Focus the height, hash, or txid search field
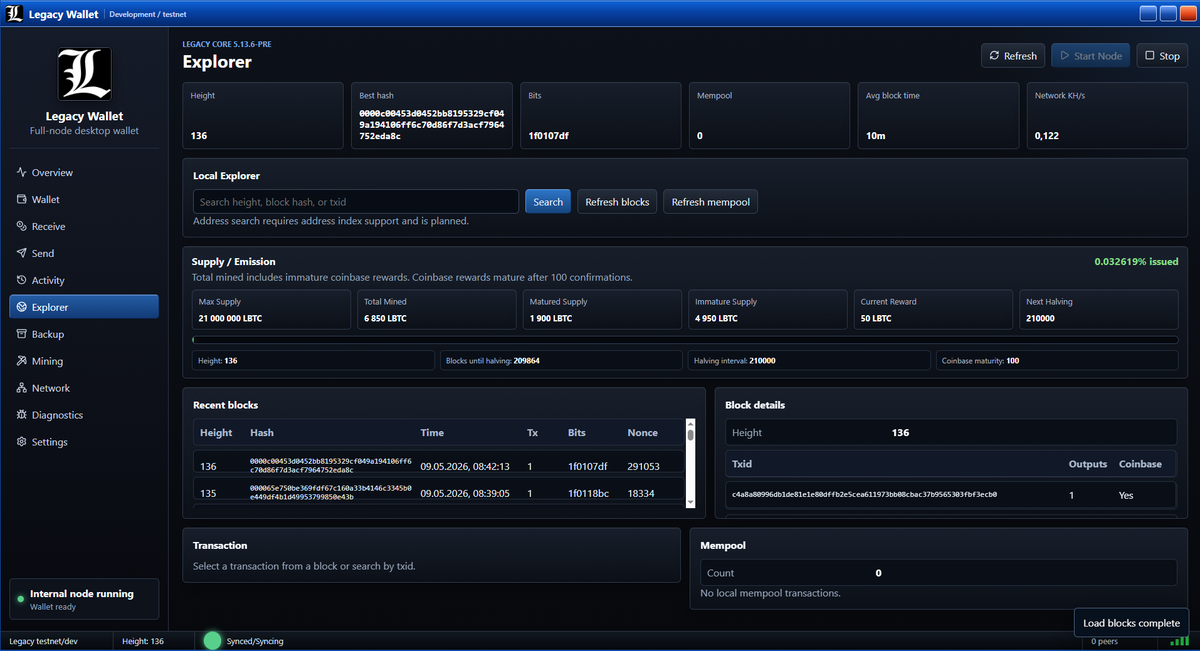The height and width of the screenshot is (651, 1200). coord(356,202)
